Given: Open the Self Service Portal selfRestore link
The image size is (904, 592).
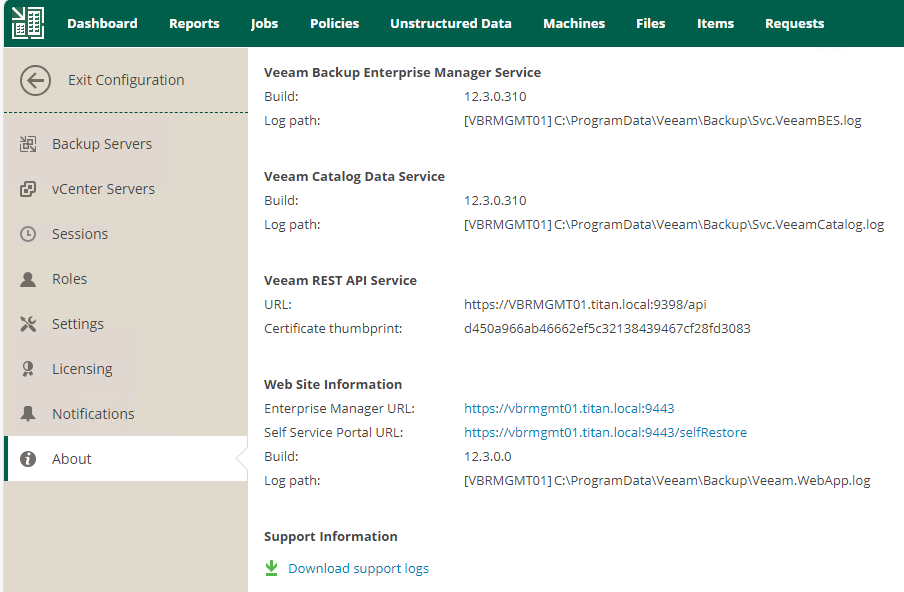Looking at the screenshot, I should click(605, 432).
